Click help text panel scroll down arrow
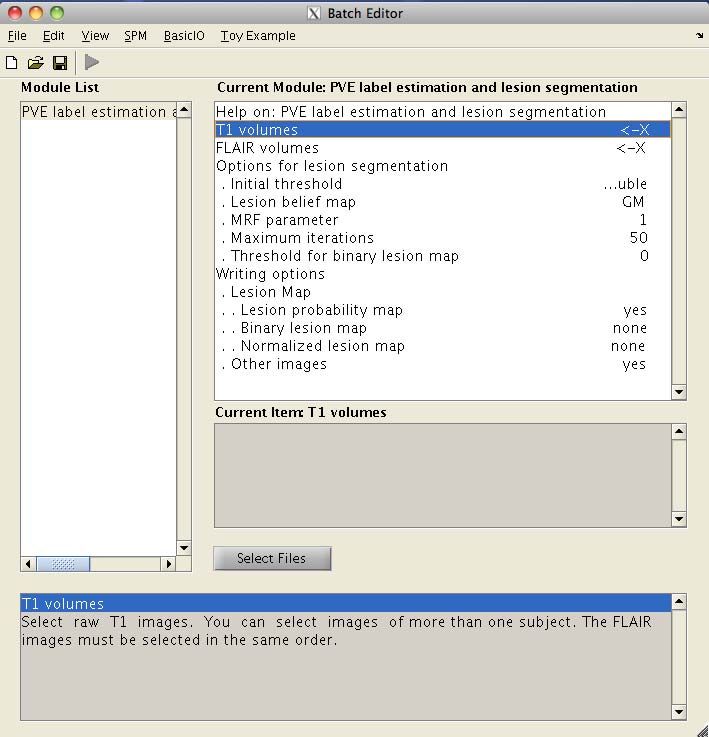The height and width of the screenshot is (737, 709). [x=679, y=712]
